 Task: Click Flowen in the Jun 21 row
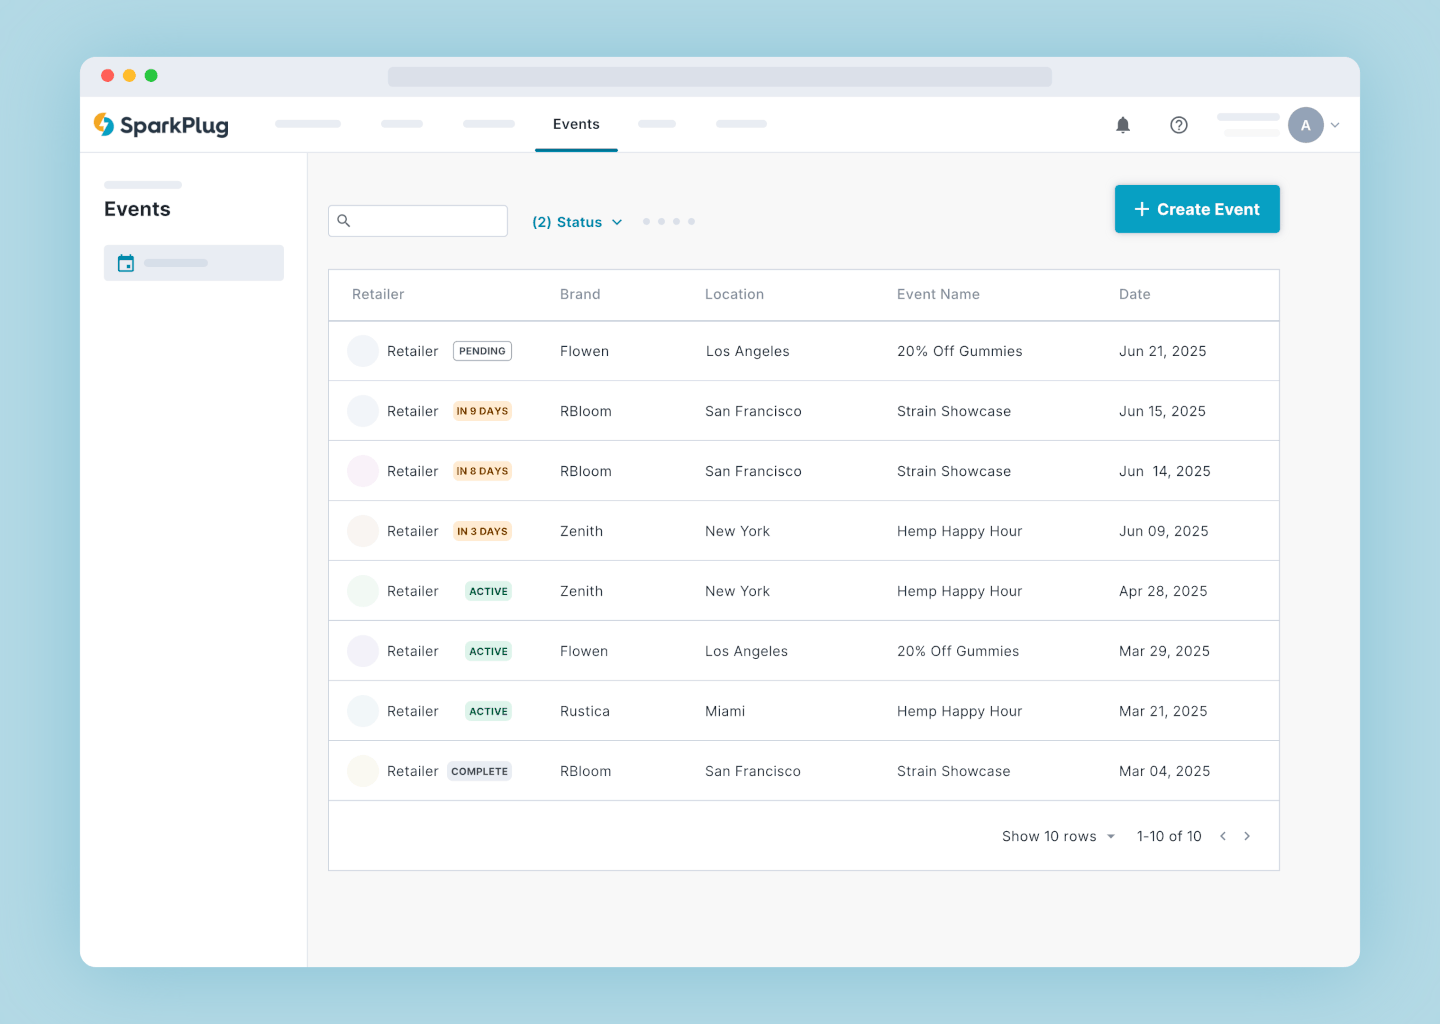pos(584,351)
